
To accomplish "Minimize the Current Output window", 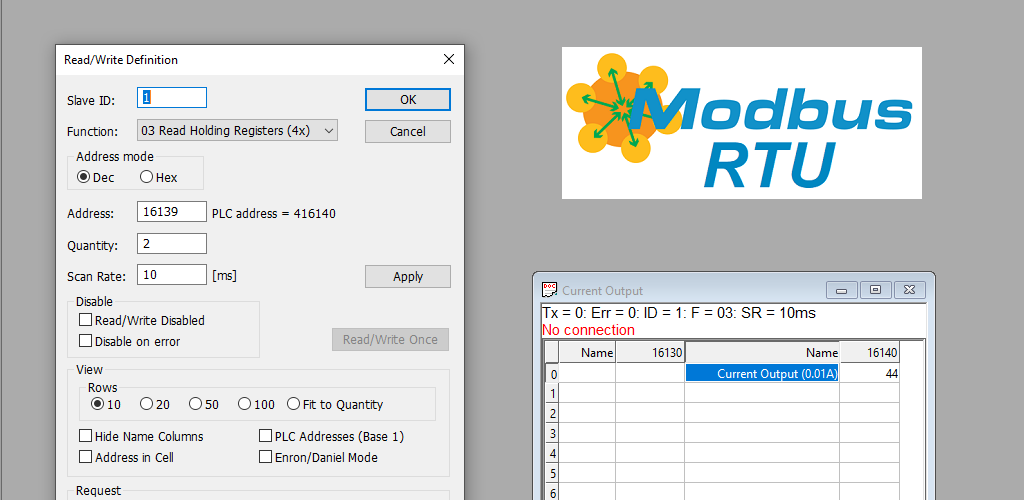I will [x=841, y=290].
